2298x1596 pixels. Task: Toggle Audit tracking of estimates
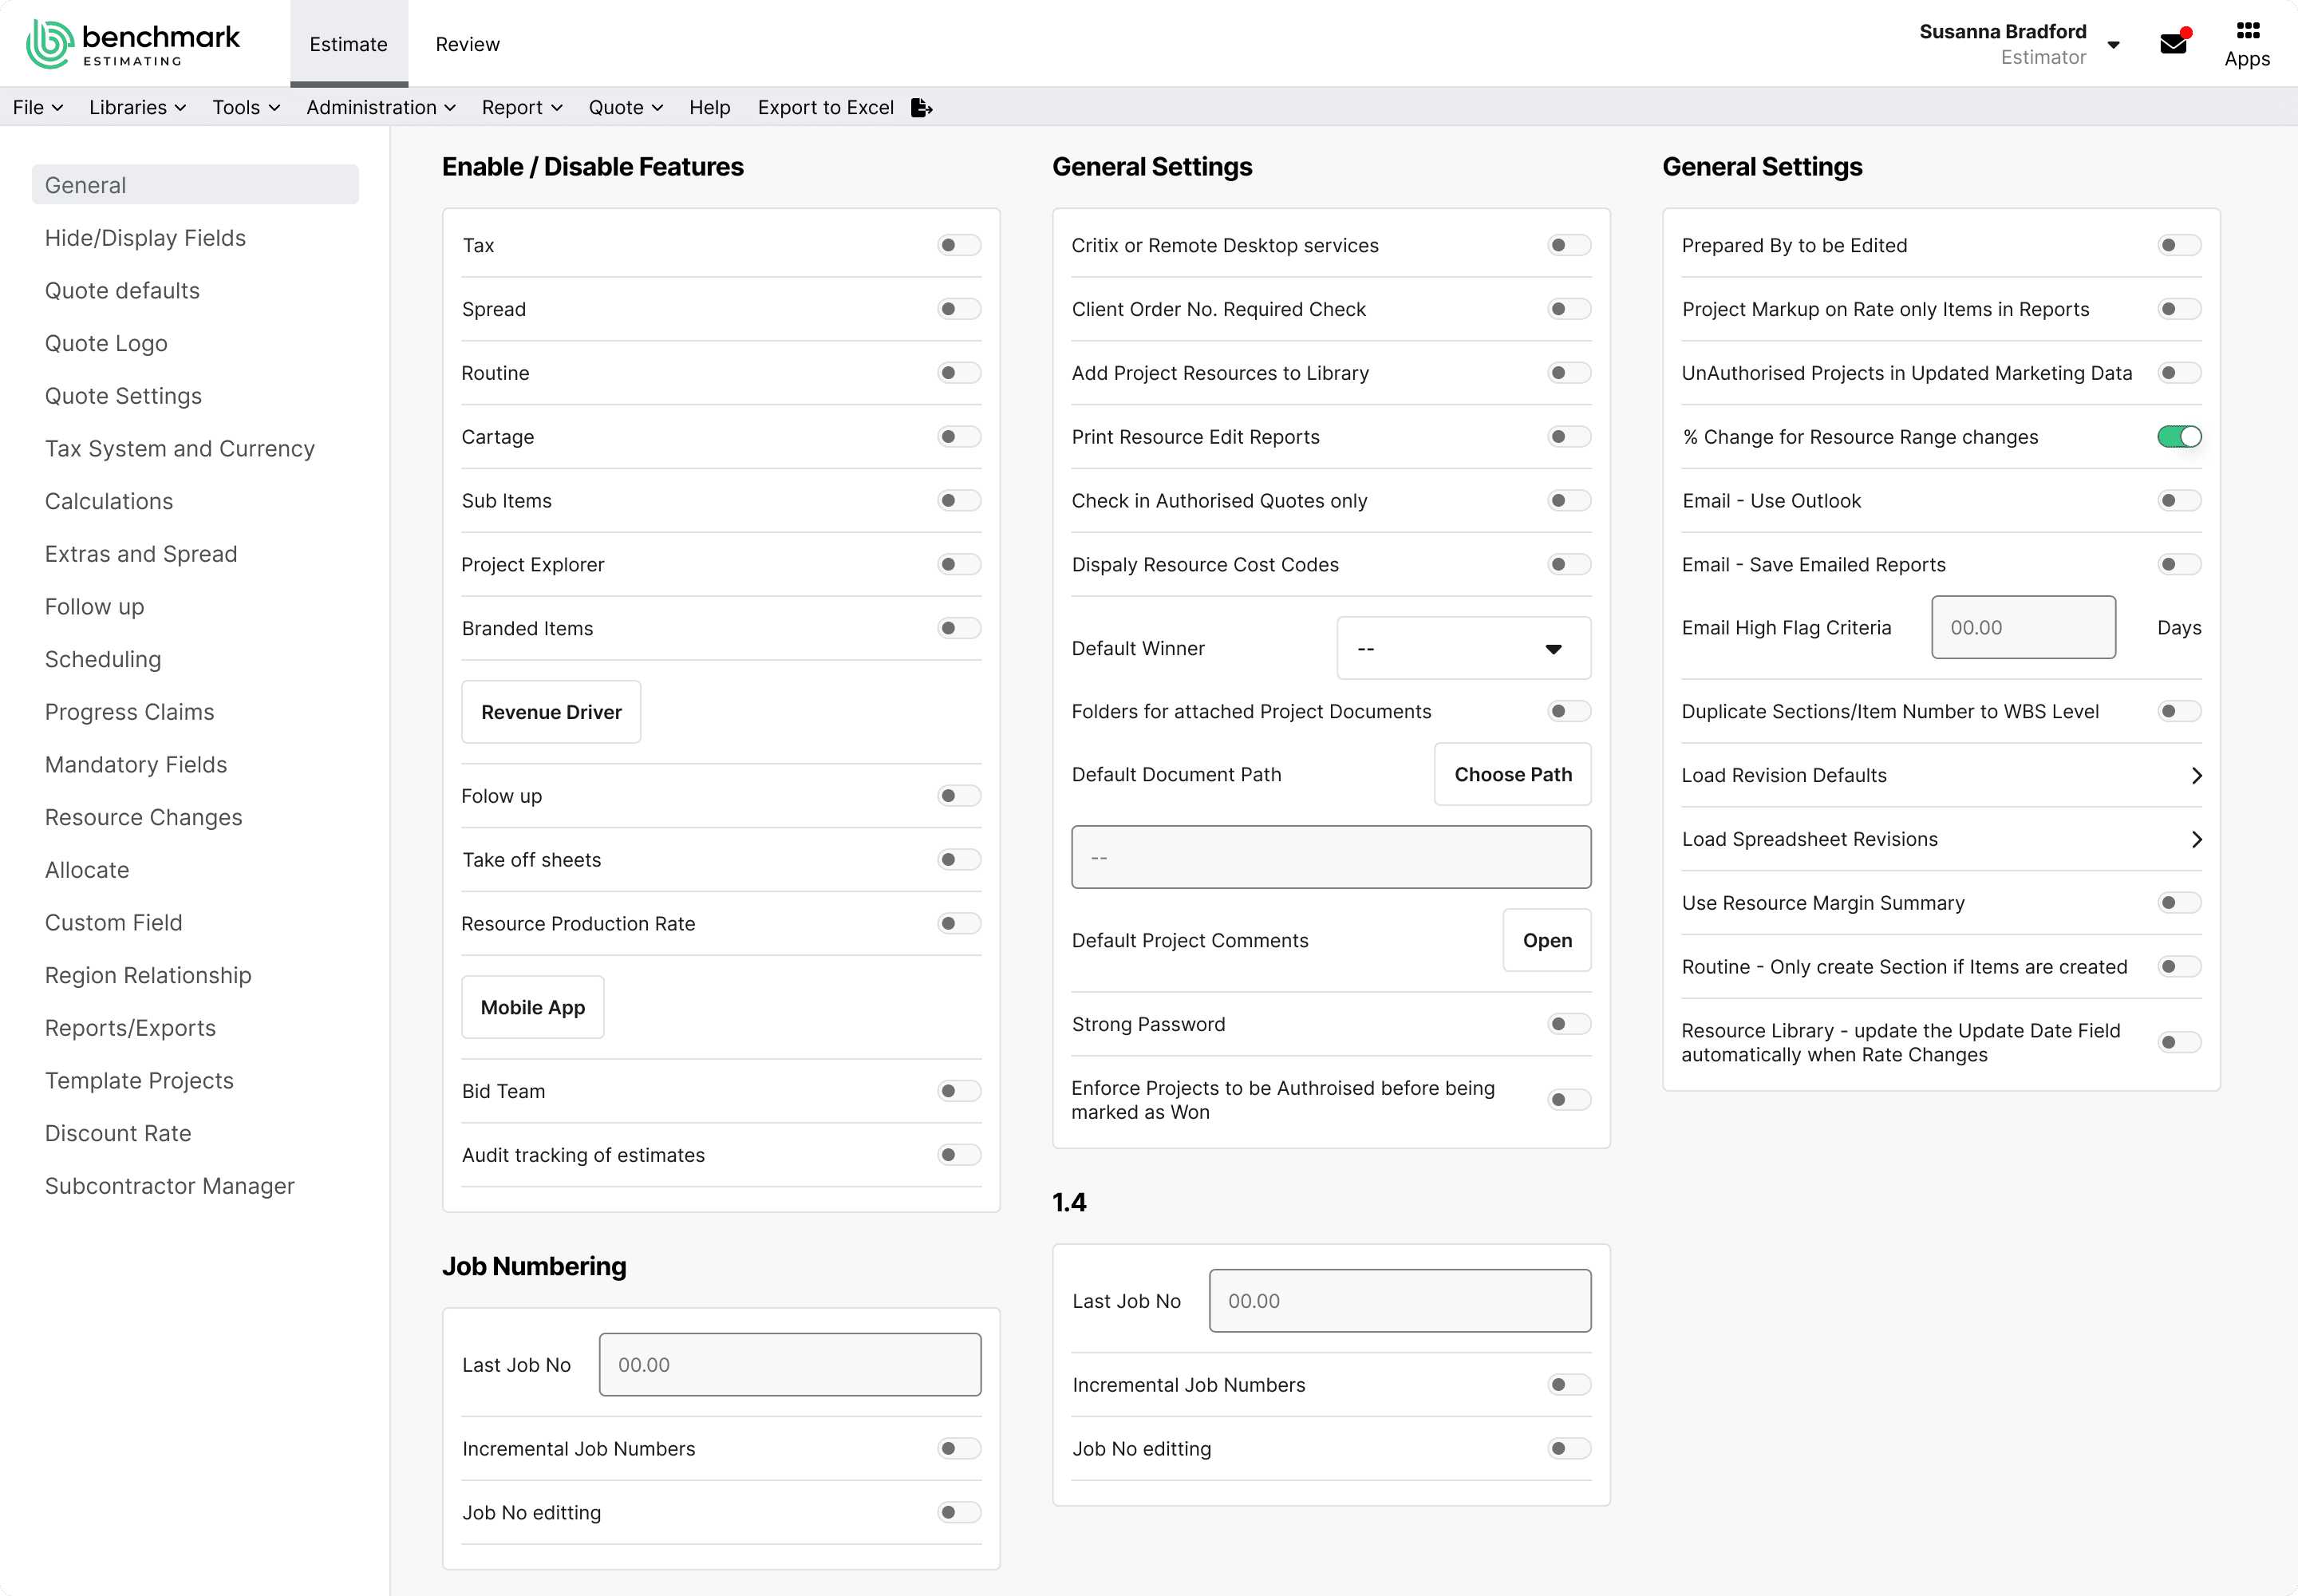click(959, 1155)
